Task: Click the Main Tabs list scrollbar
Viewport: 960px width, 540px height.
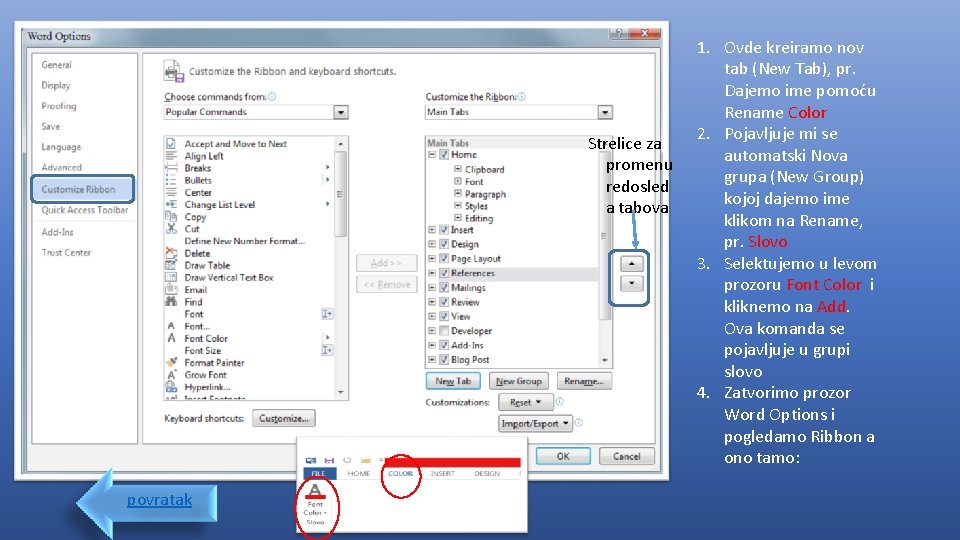Action: point(605,236)
